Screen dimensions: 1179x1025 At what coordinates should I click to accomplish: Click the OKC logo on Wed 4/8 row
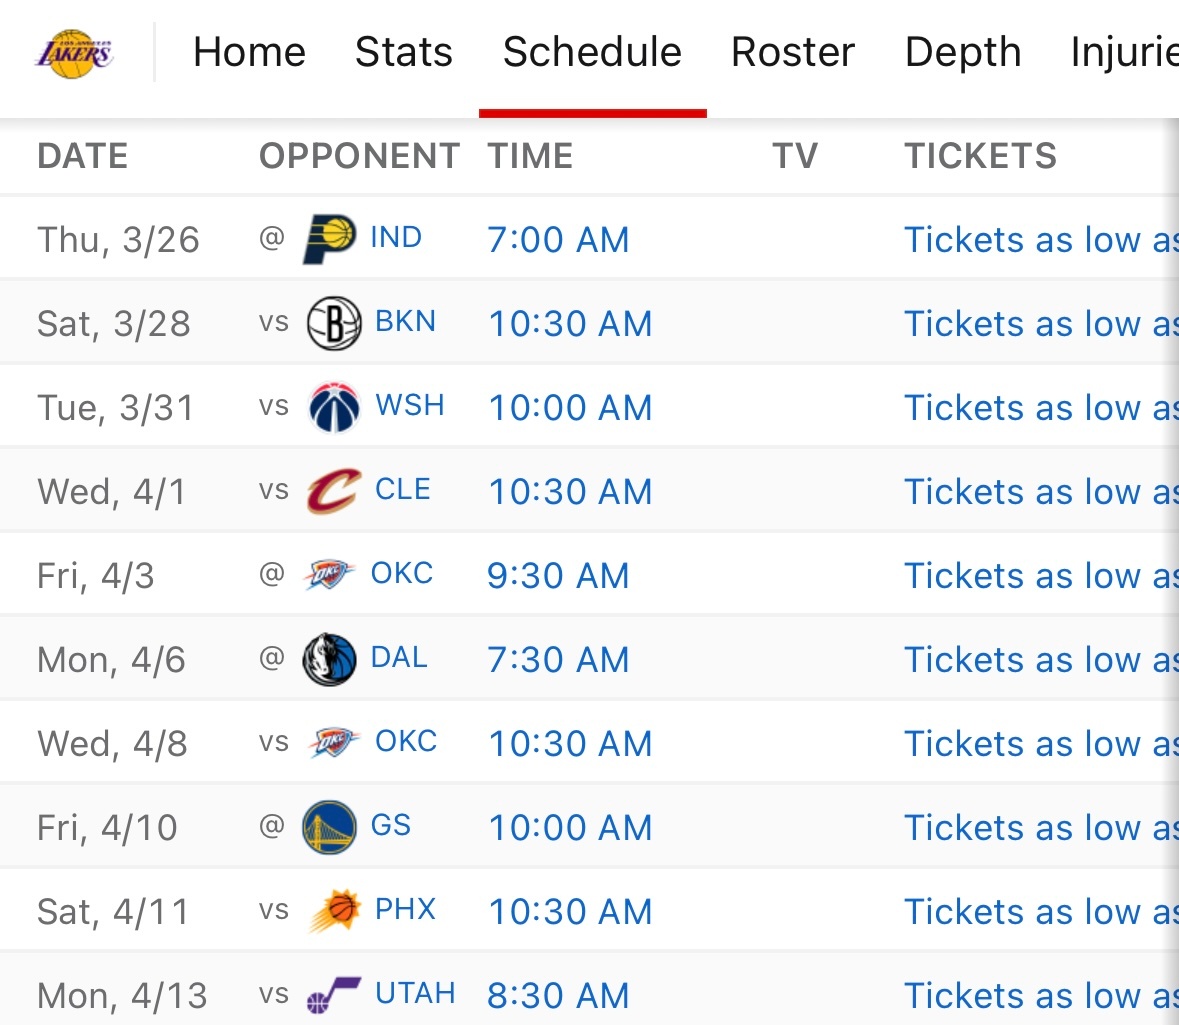point(333,743)
